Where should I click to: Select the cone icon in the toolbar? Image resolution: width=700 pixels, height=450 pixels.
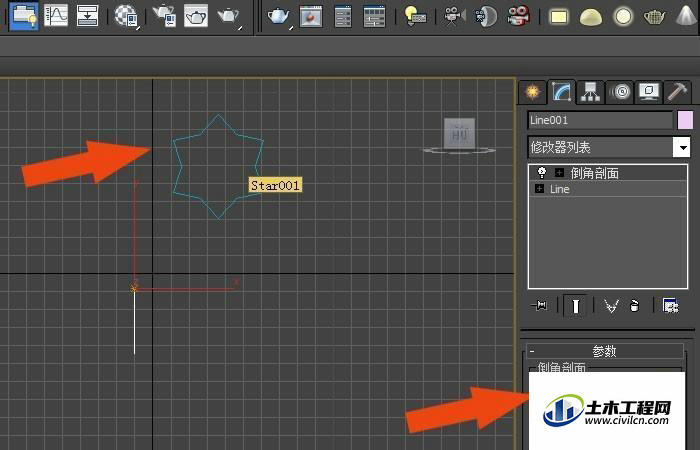[x=686, y=15]
